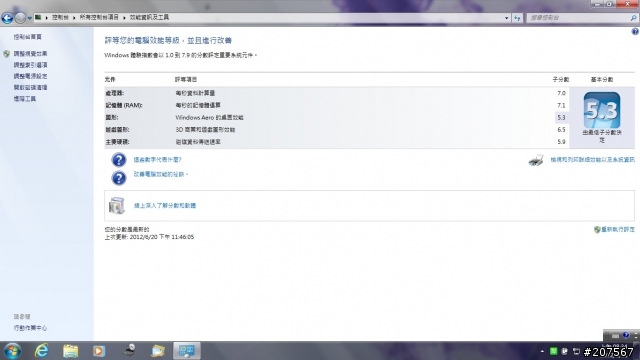Click the highlighted 5.3 subscore cell
This screenshot has height=360, width=640.
click(562, 118)
